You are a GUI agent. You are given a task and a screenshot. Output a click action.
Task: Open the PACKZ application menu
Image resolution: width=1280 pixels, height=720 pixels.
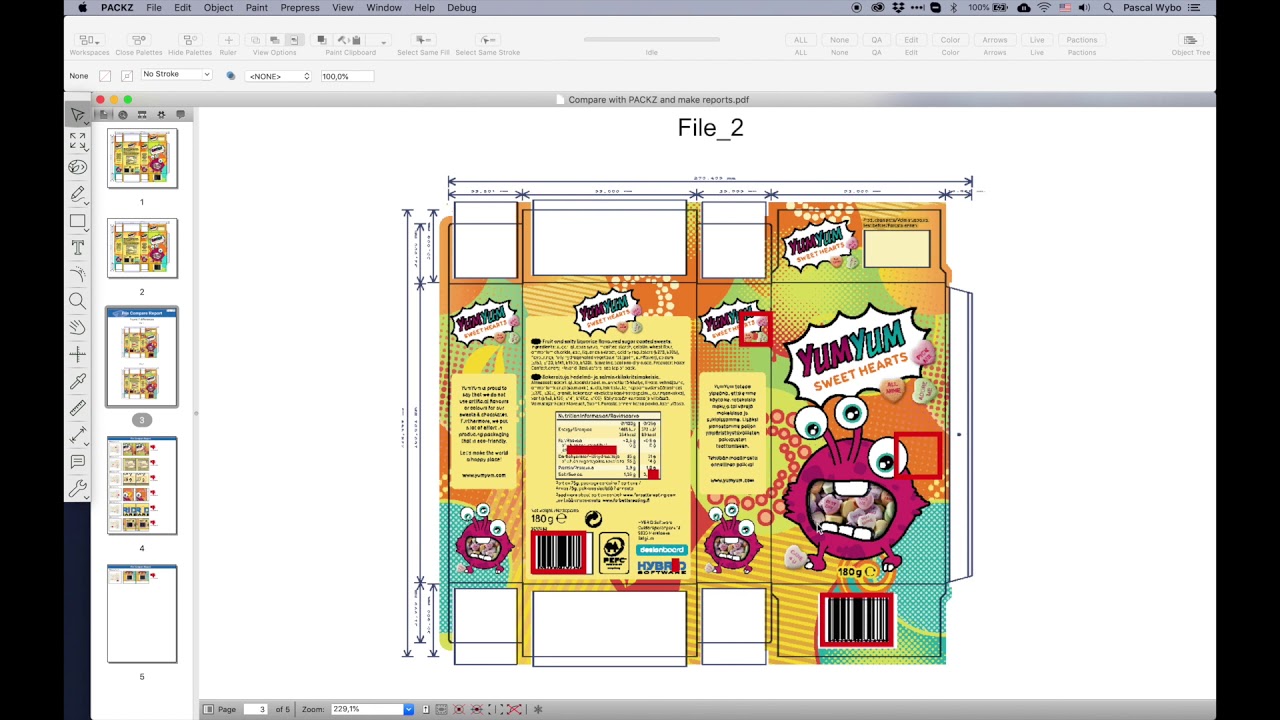click(117, 8)
